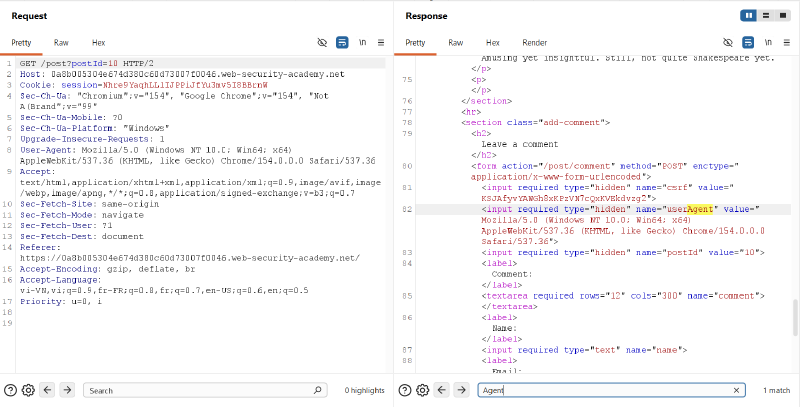
Task: Select combined single-panel layout icon
Action: pos(782,16)
